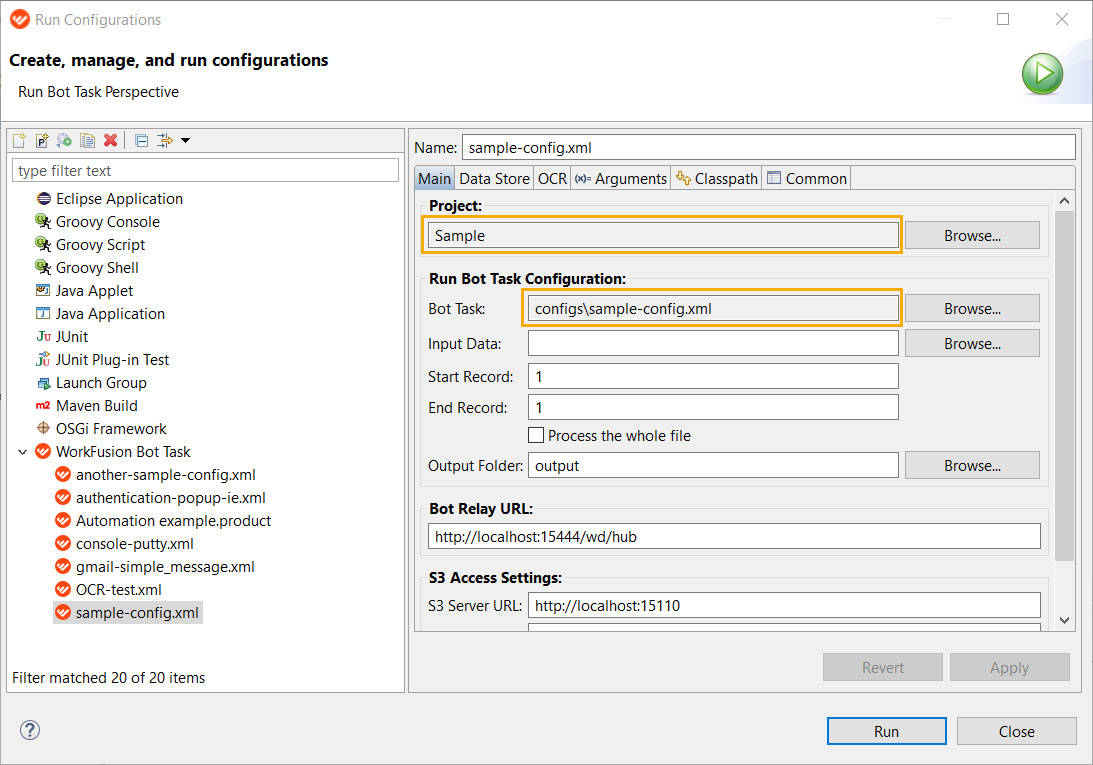The height and width of the screenshot is (765, 1093).
Task: Click the Close button
Action: coord(1016,732)
